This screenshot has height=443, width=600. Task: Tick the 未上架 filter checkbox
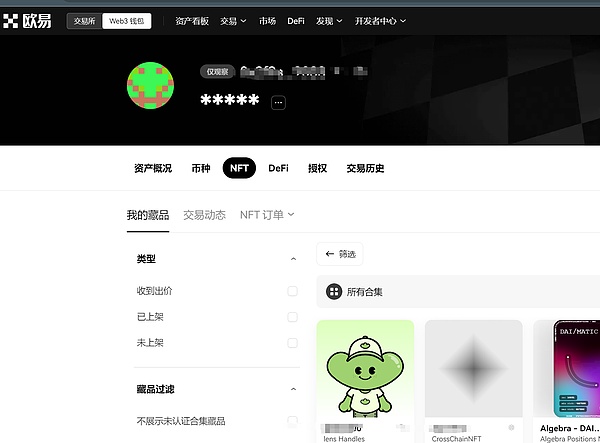(x=292, y=343)
